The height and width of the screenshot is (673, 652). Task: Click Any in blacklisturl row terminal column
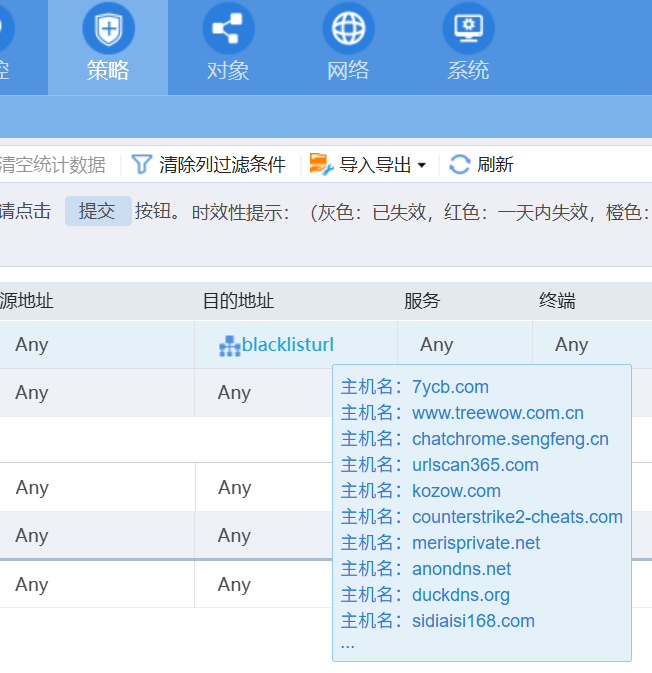(571, 346)
